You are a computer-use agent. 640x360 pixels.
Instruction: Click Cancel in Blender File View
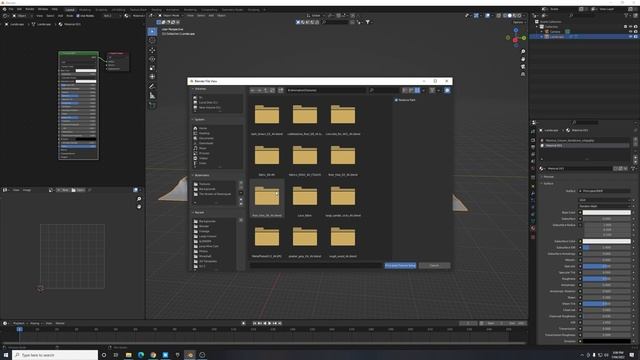pos(434,266)
